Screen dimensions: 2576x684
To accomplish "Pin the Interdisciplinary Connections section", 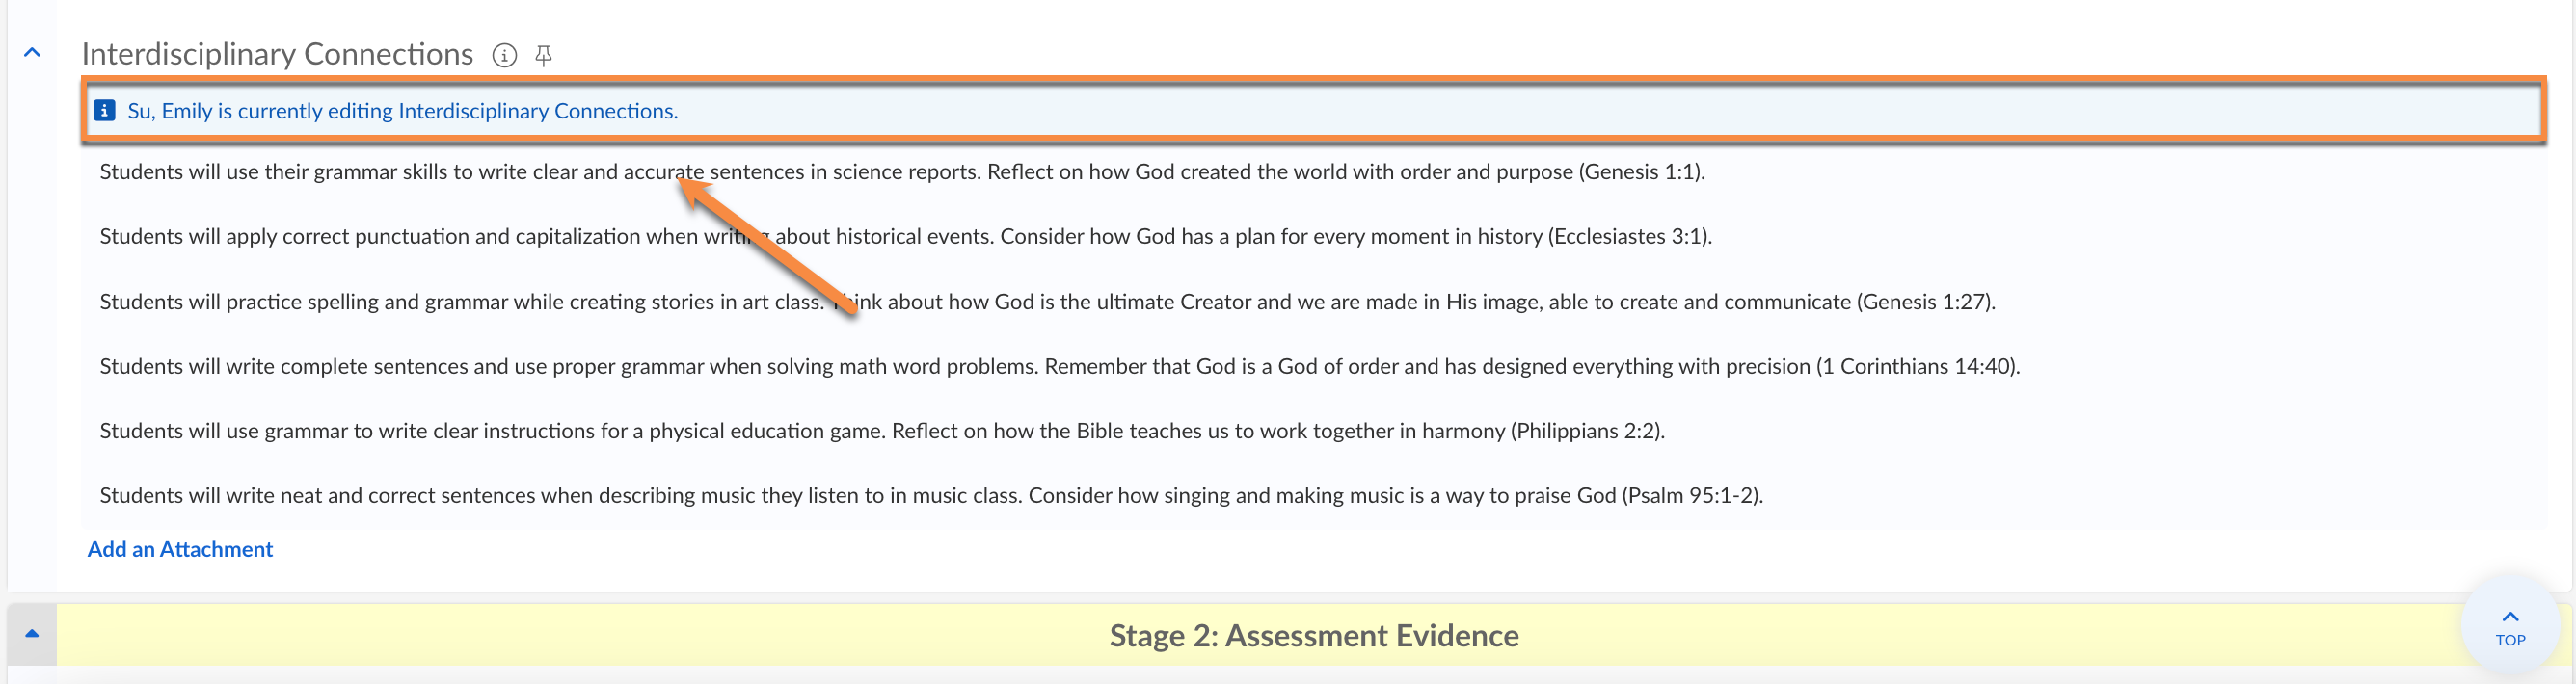I will [x=543, y=55].
